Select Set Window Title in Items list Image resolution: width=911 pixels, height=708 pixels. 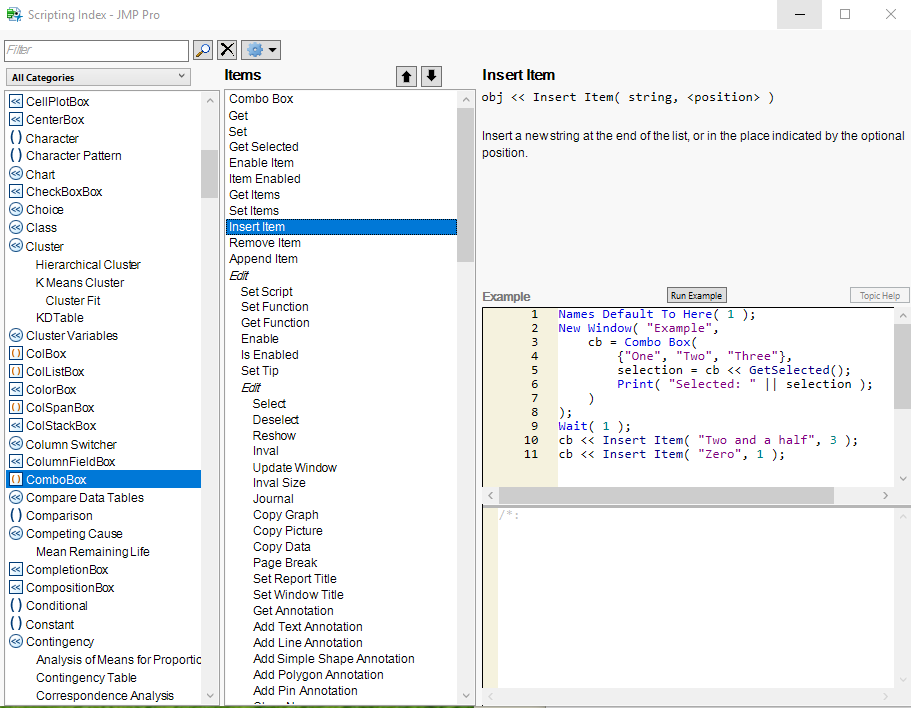(x=298, y=595)
